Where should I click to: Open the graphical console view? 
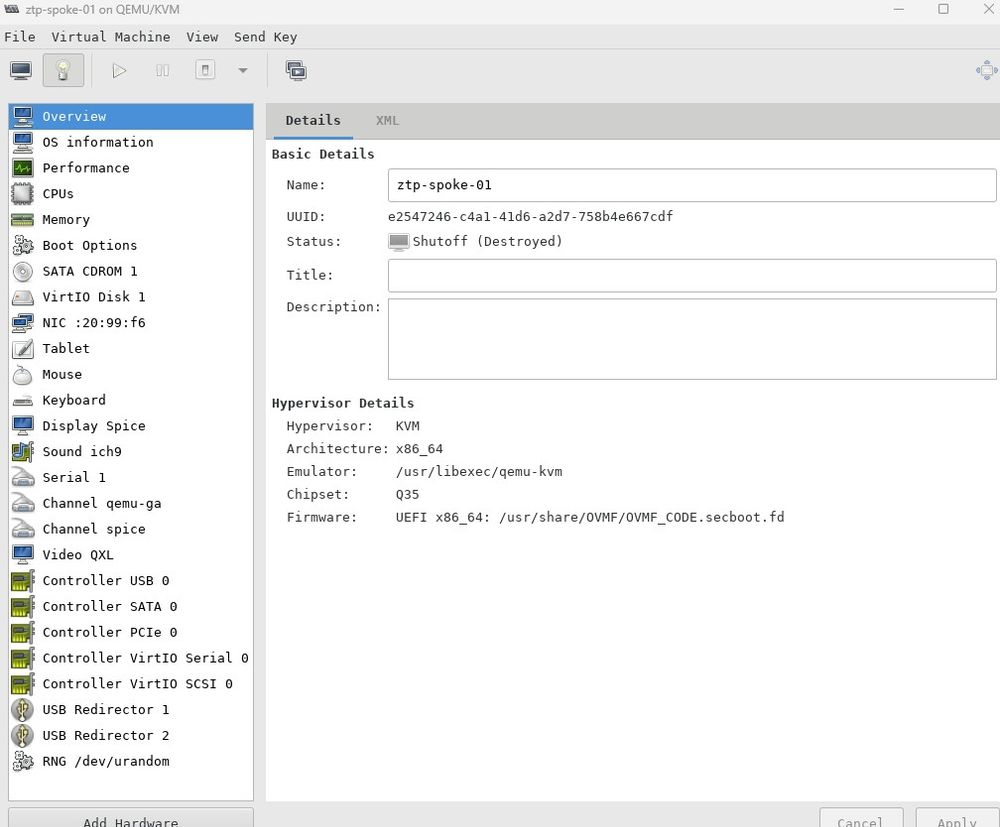pyautogui.click(x=22, y=70)
